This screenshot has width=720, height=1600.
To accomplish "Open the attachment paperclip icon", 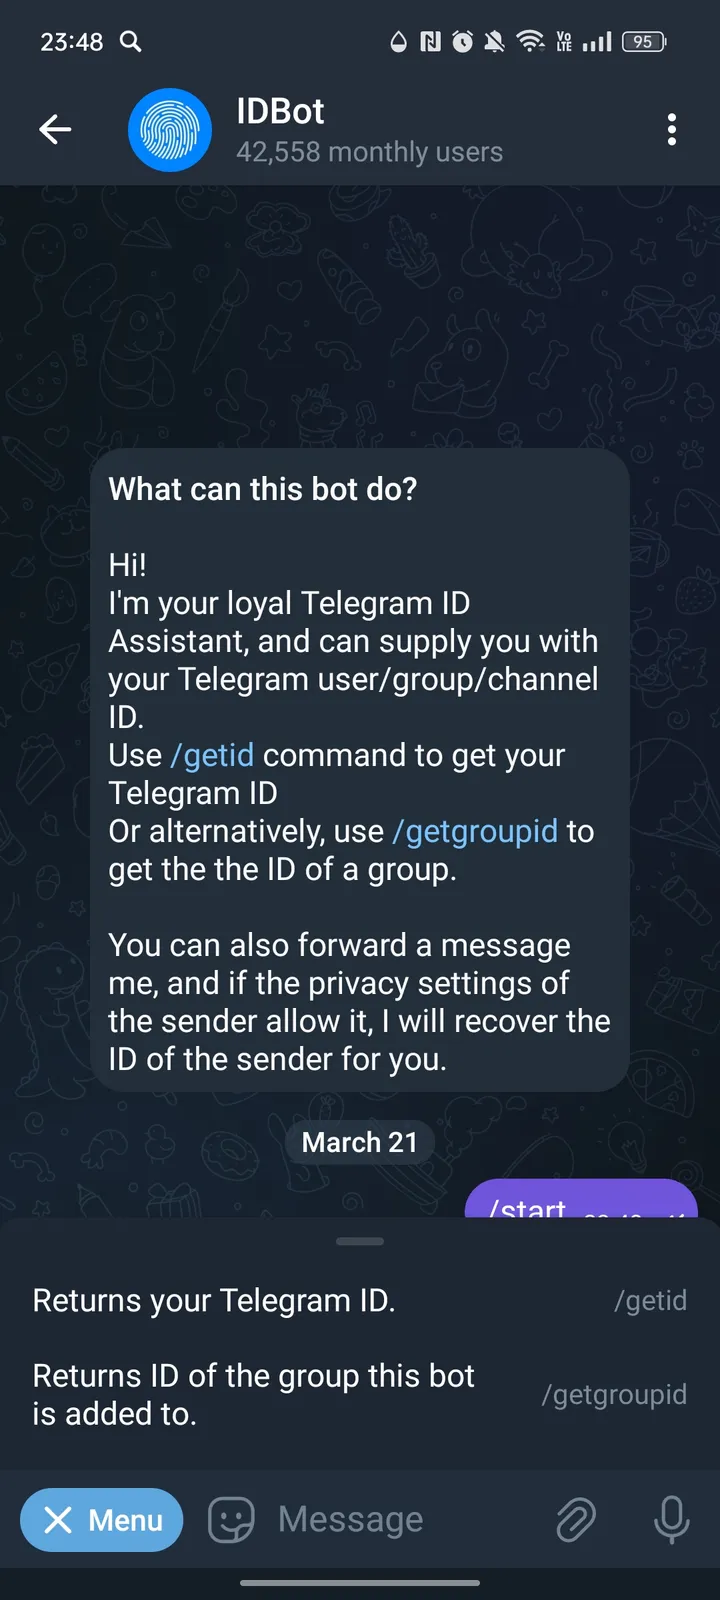I will (574, 1519).
